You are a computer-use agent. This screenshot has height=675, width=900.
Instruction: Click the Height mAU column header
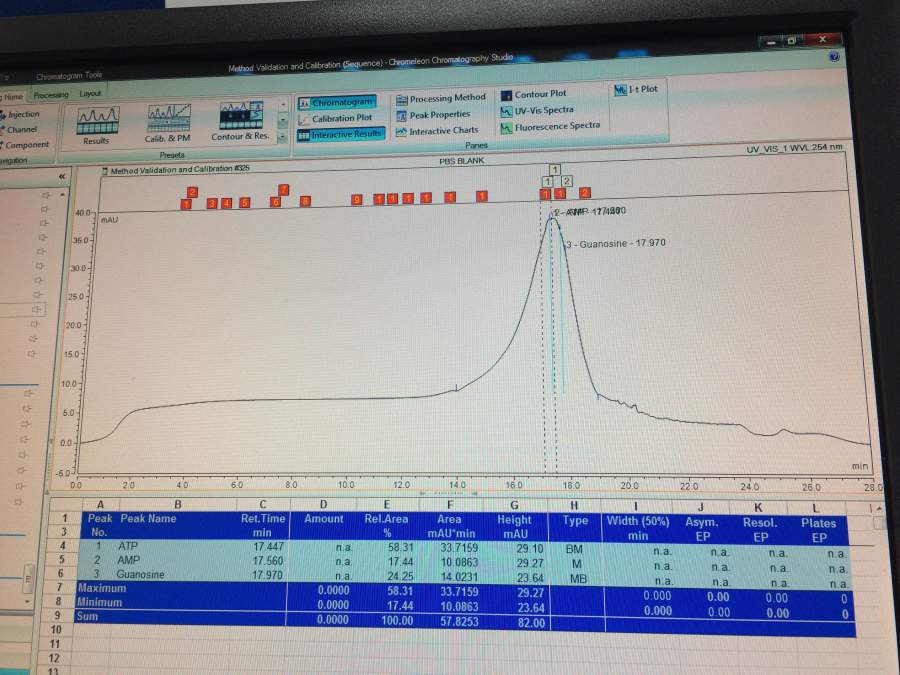[x=514, y=526]
